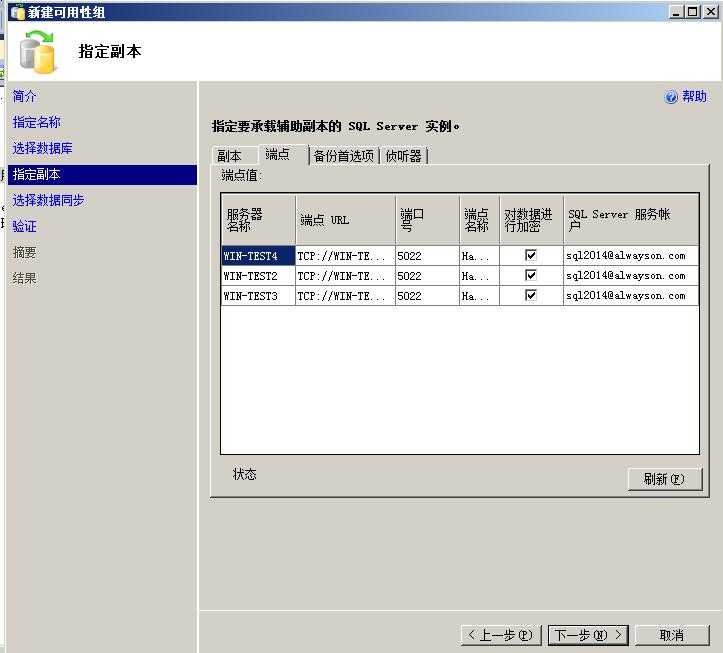This screenshot has width=723, height=653.
Task: Go to 简介 wizard page
Action: click(24, 96)
